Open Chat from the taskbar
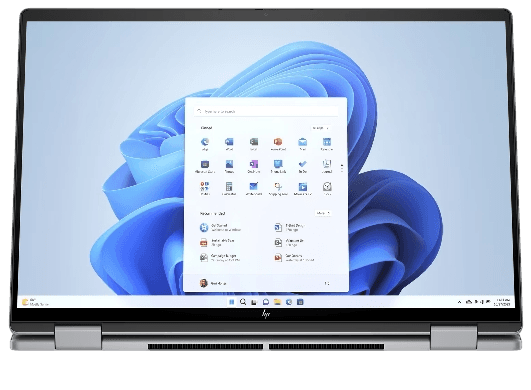Viewport: 531px width, 390px height. click(266, 302)
